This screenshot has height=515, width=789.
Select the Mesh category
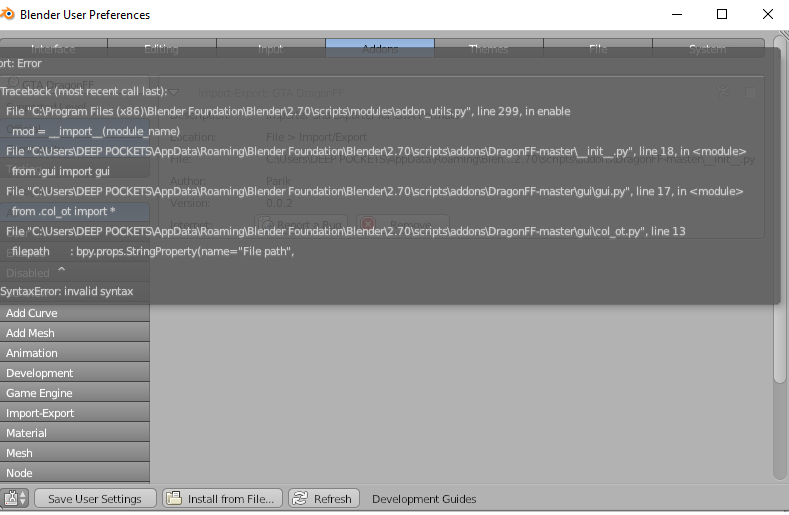[x=74, y=453]
